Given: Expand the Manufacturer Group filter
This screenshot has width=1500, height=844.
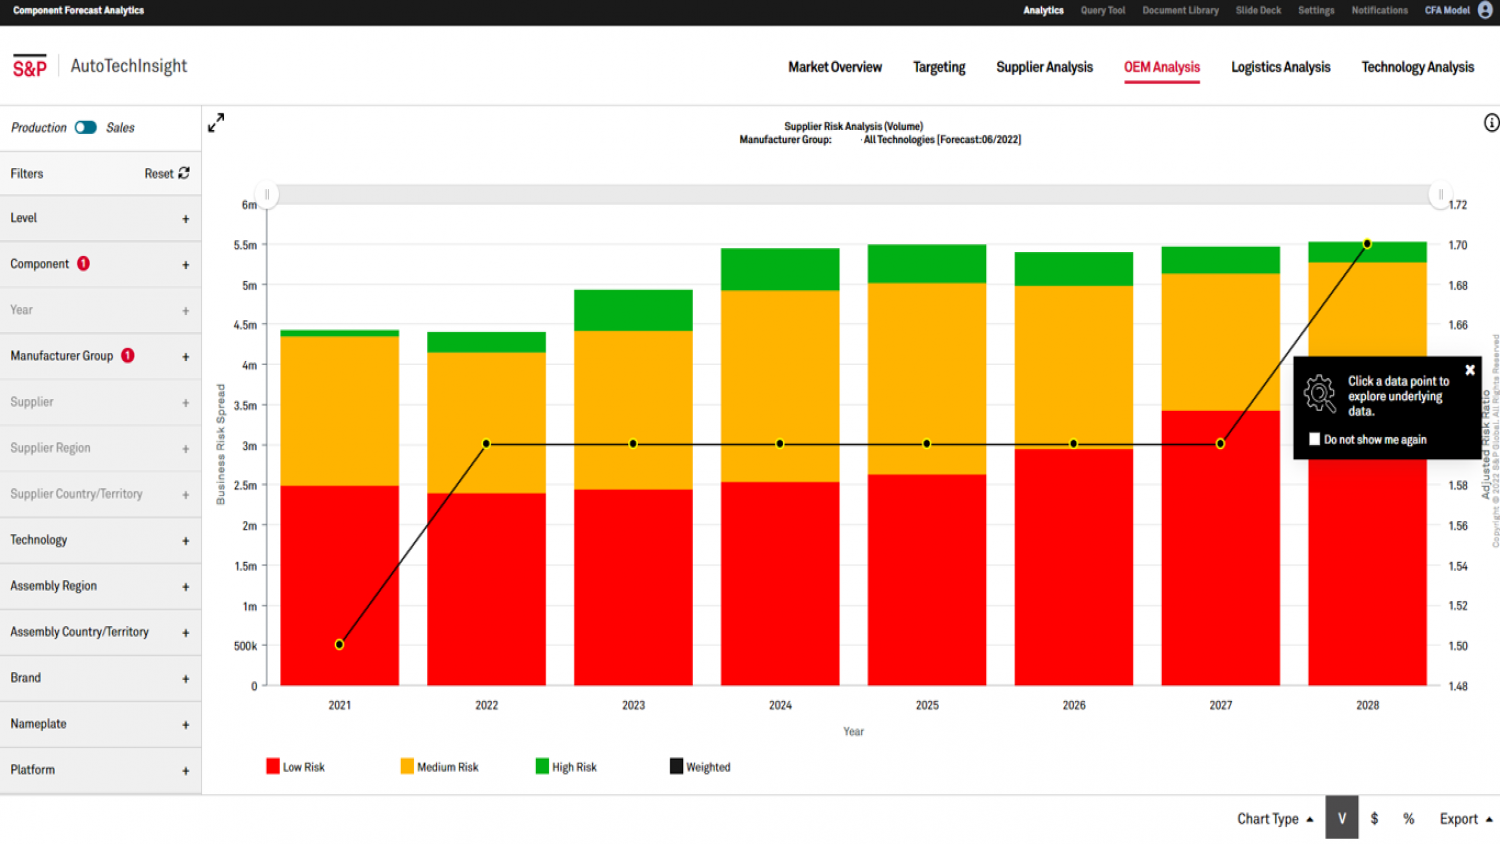Looking at the screenshot, I should 185,357.
